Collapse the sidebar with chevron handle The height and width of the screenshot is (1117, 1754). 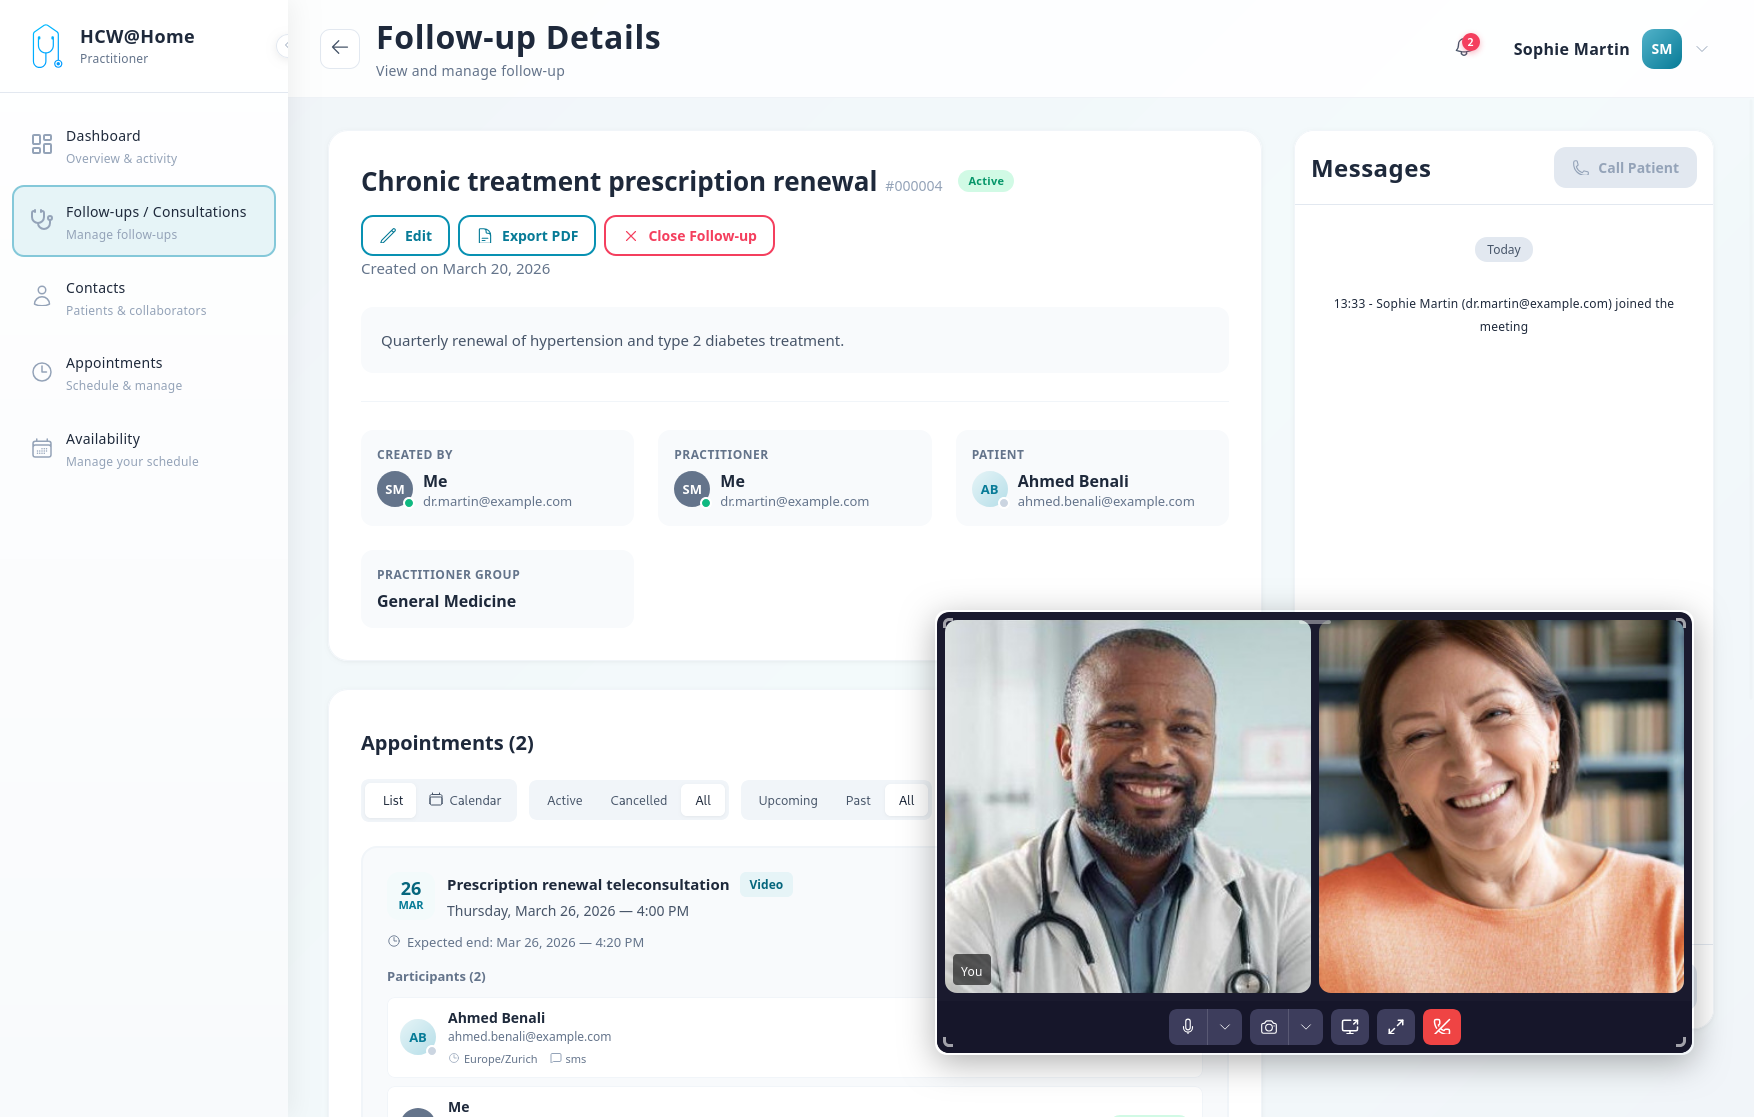[x=285, y=45]
